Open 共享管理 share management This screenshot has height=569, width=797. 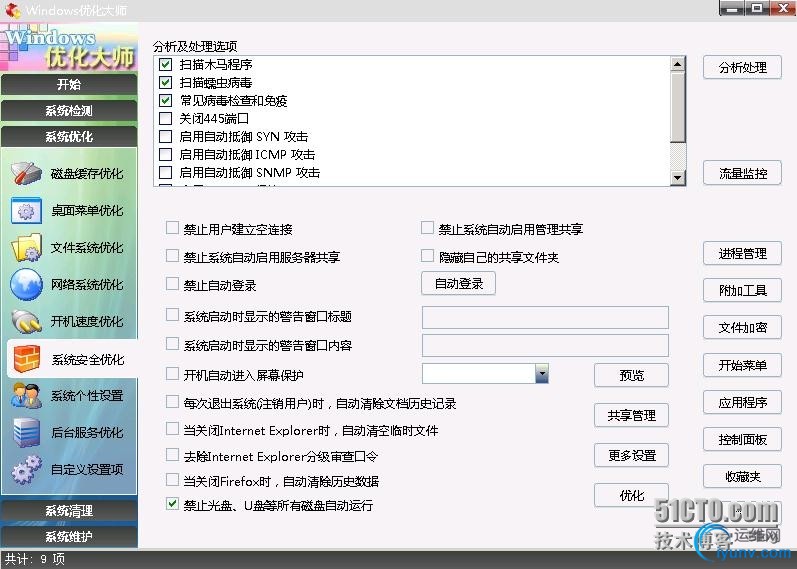[x=631, y=415]
